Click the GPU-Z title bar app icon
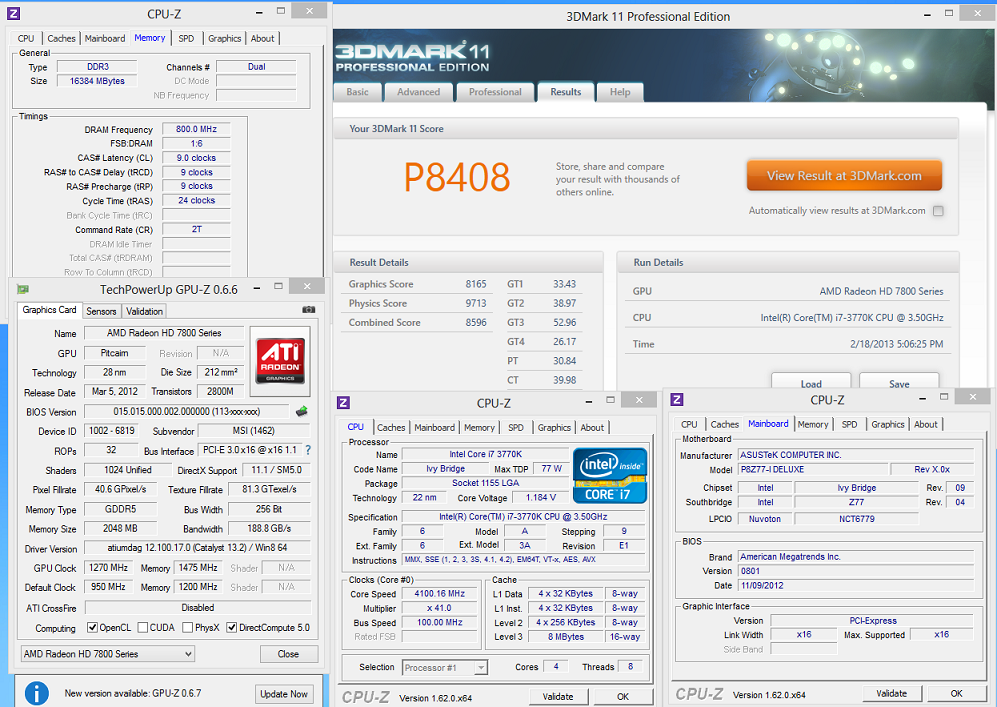The height and width of the screenshot is (707, 997). 23,290
